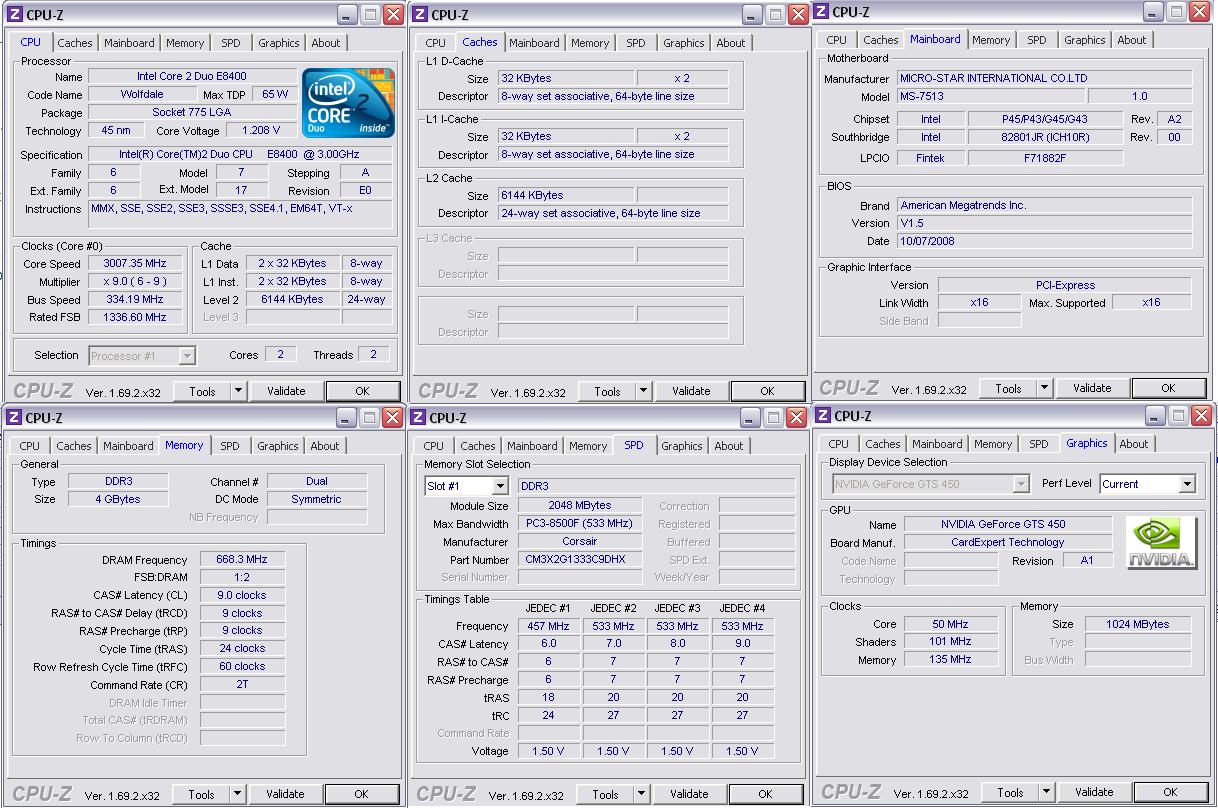
Task: Click the graphic interface version 'PCI-Express'
Action: pyautogui.click(x=1065, y=285)
